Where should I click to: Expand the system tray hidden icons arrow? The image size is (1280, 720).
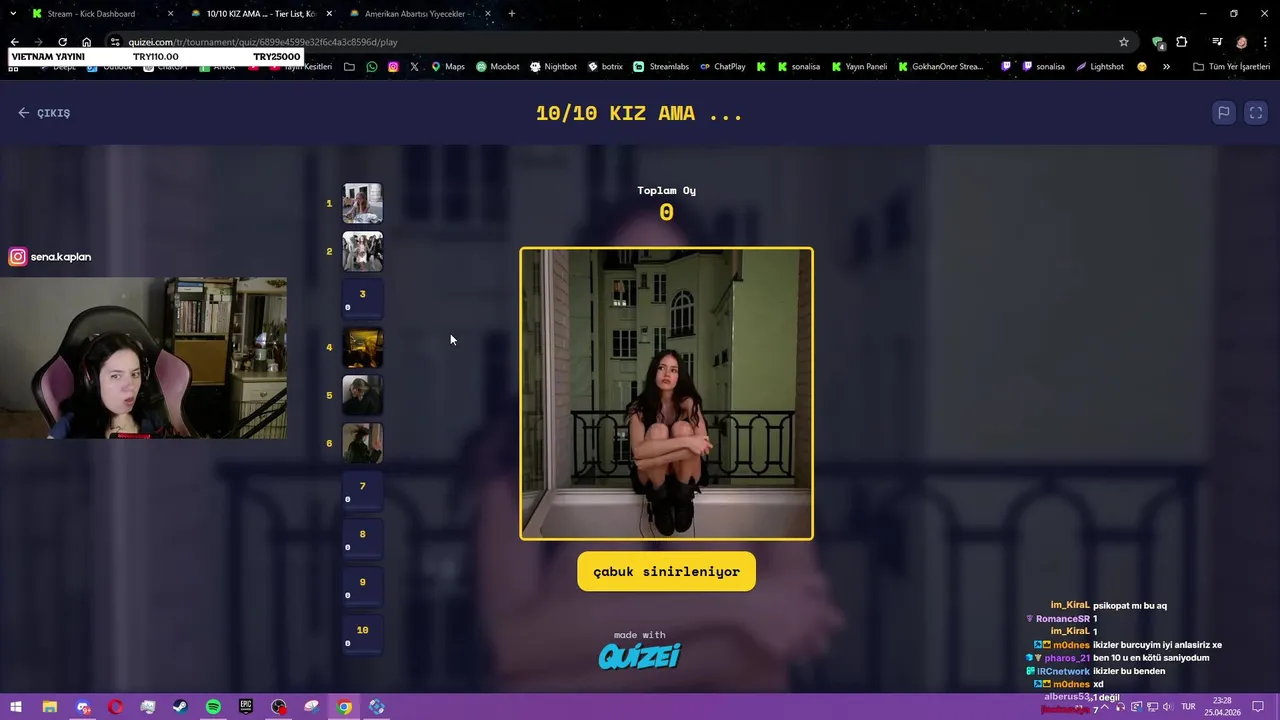[x=1107, y=707]
